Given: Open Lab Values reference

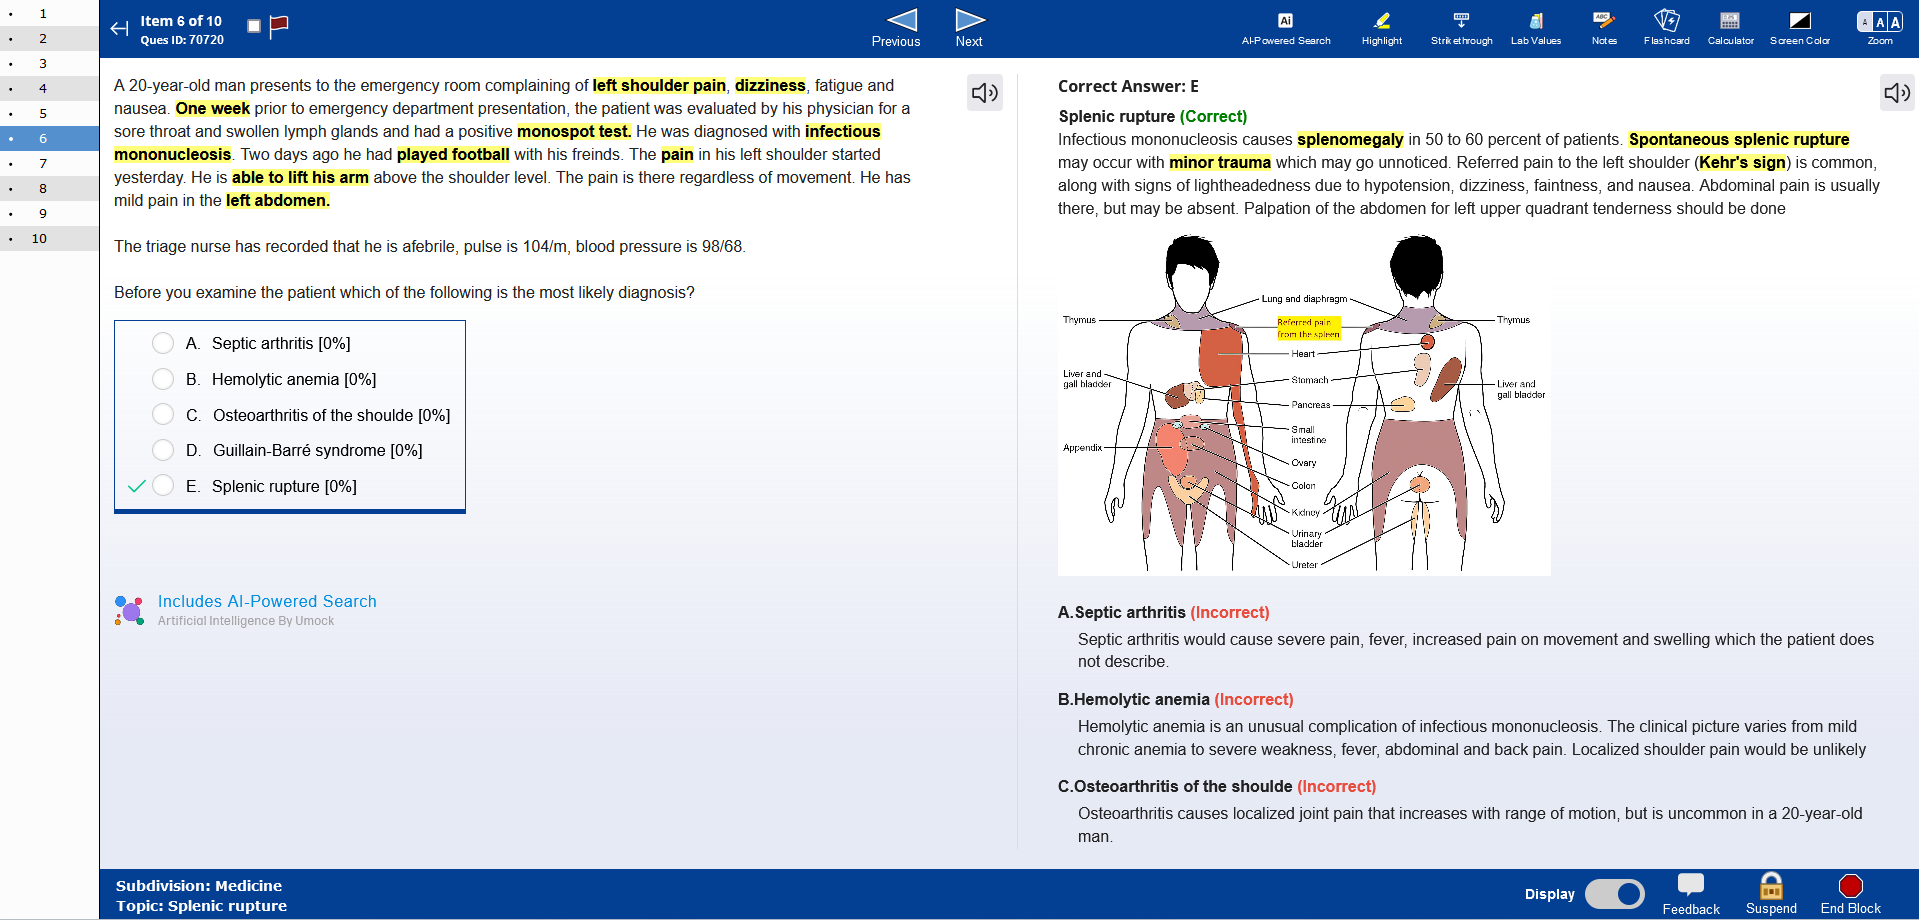Looking at the screenshot, I should tap(1536, 29).
